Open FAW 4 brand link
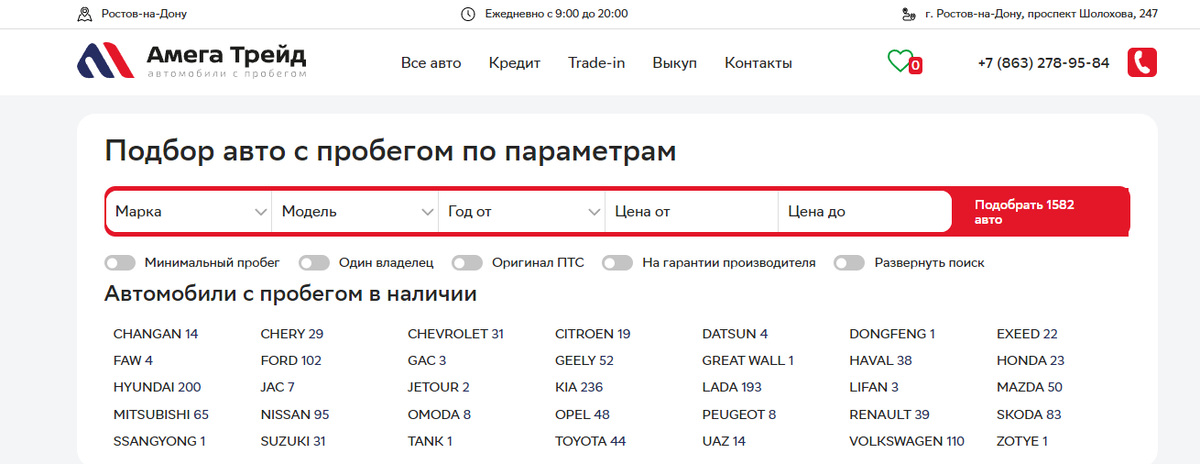Screen dimensions: 1200x464 click(x=133, y=361)
